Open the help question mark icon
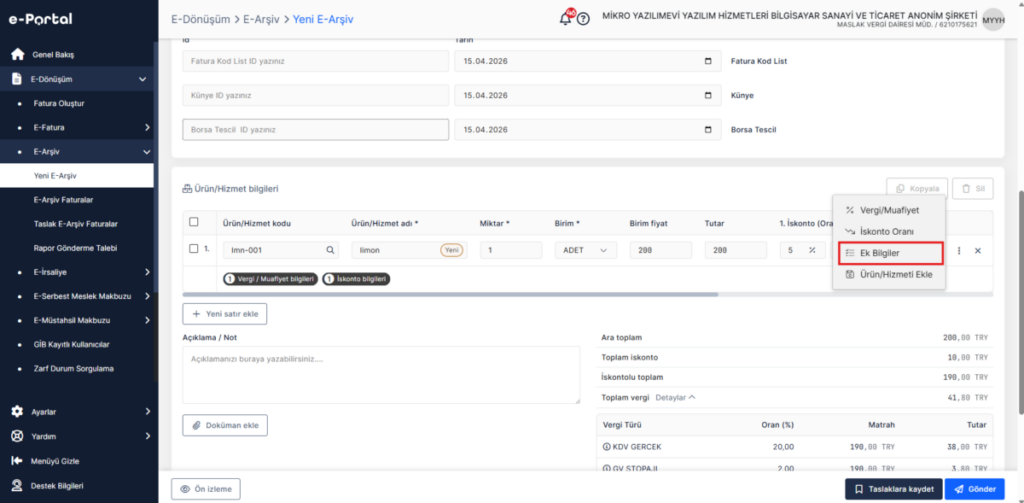 coord(583,19)
